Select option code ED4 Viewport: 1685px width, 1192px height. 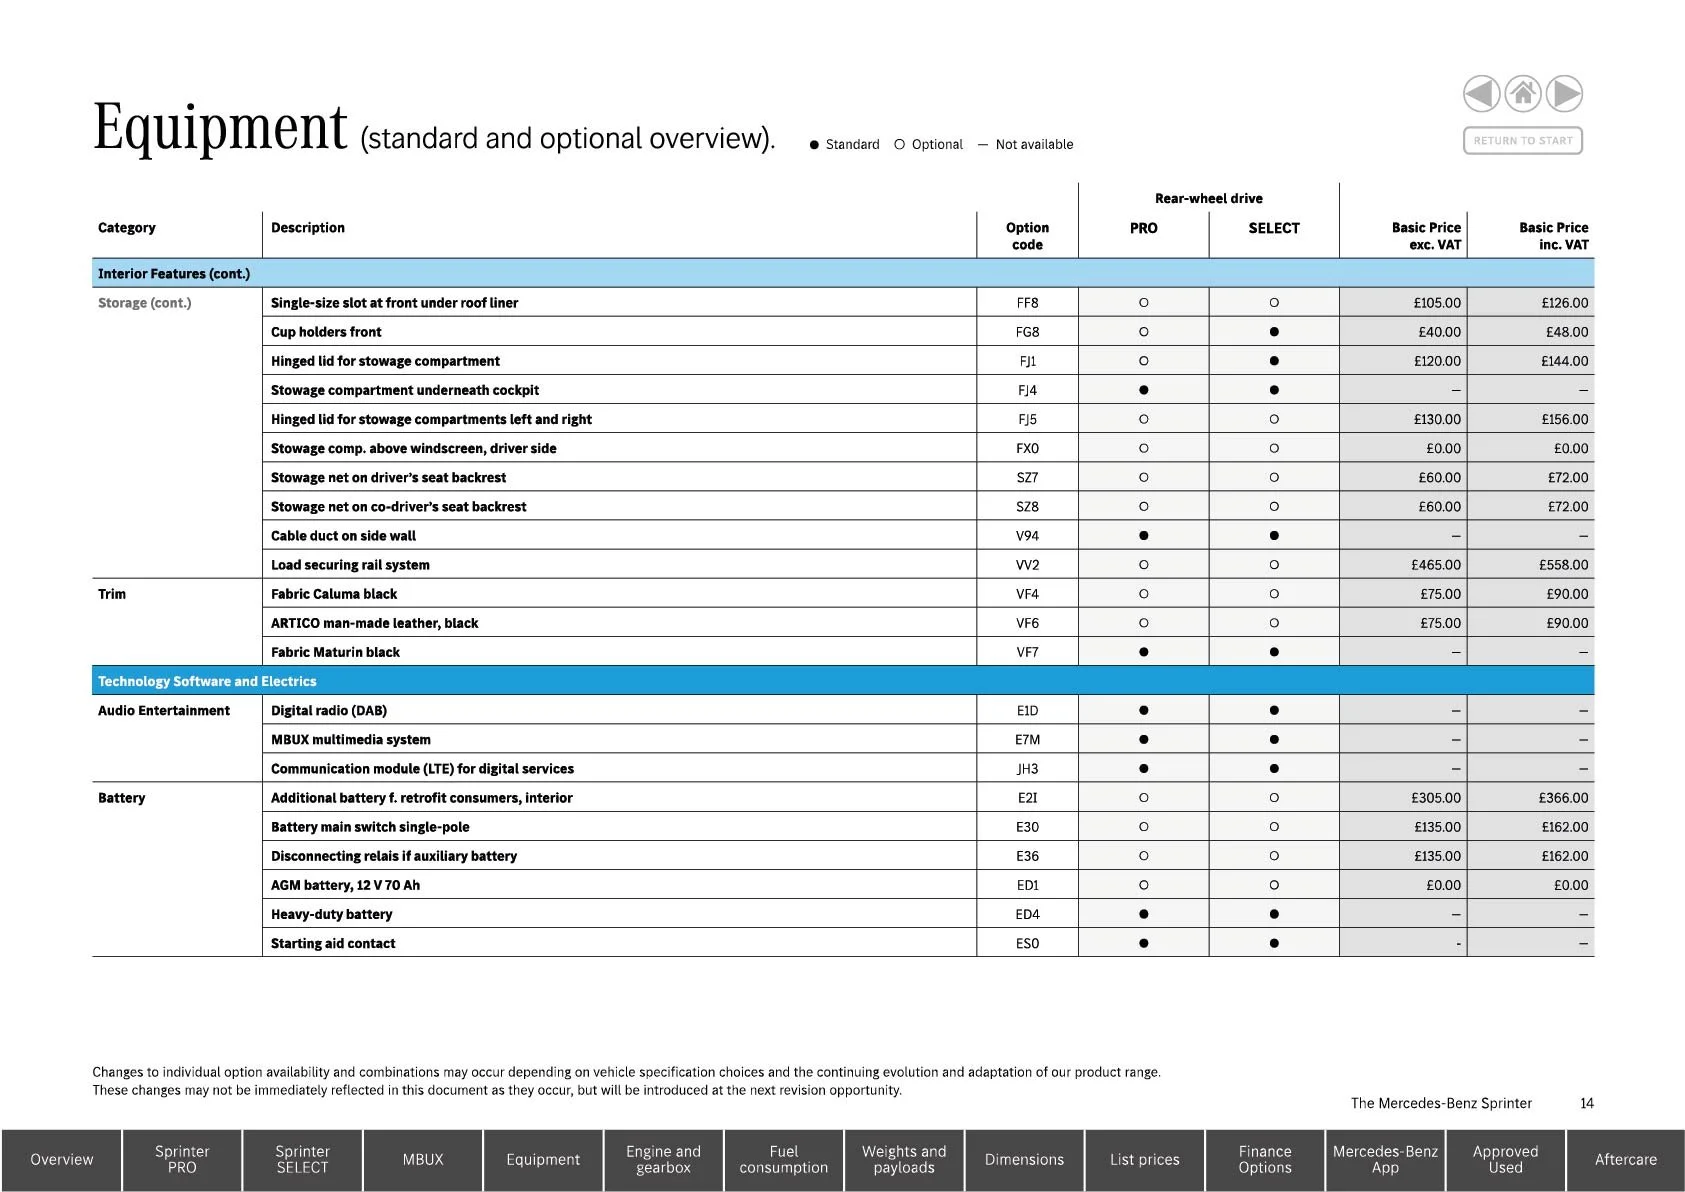point(1027,915)
